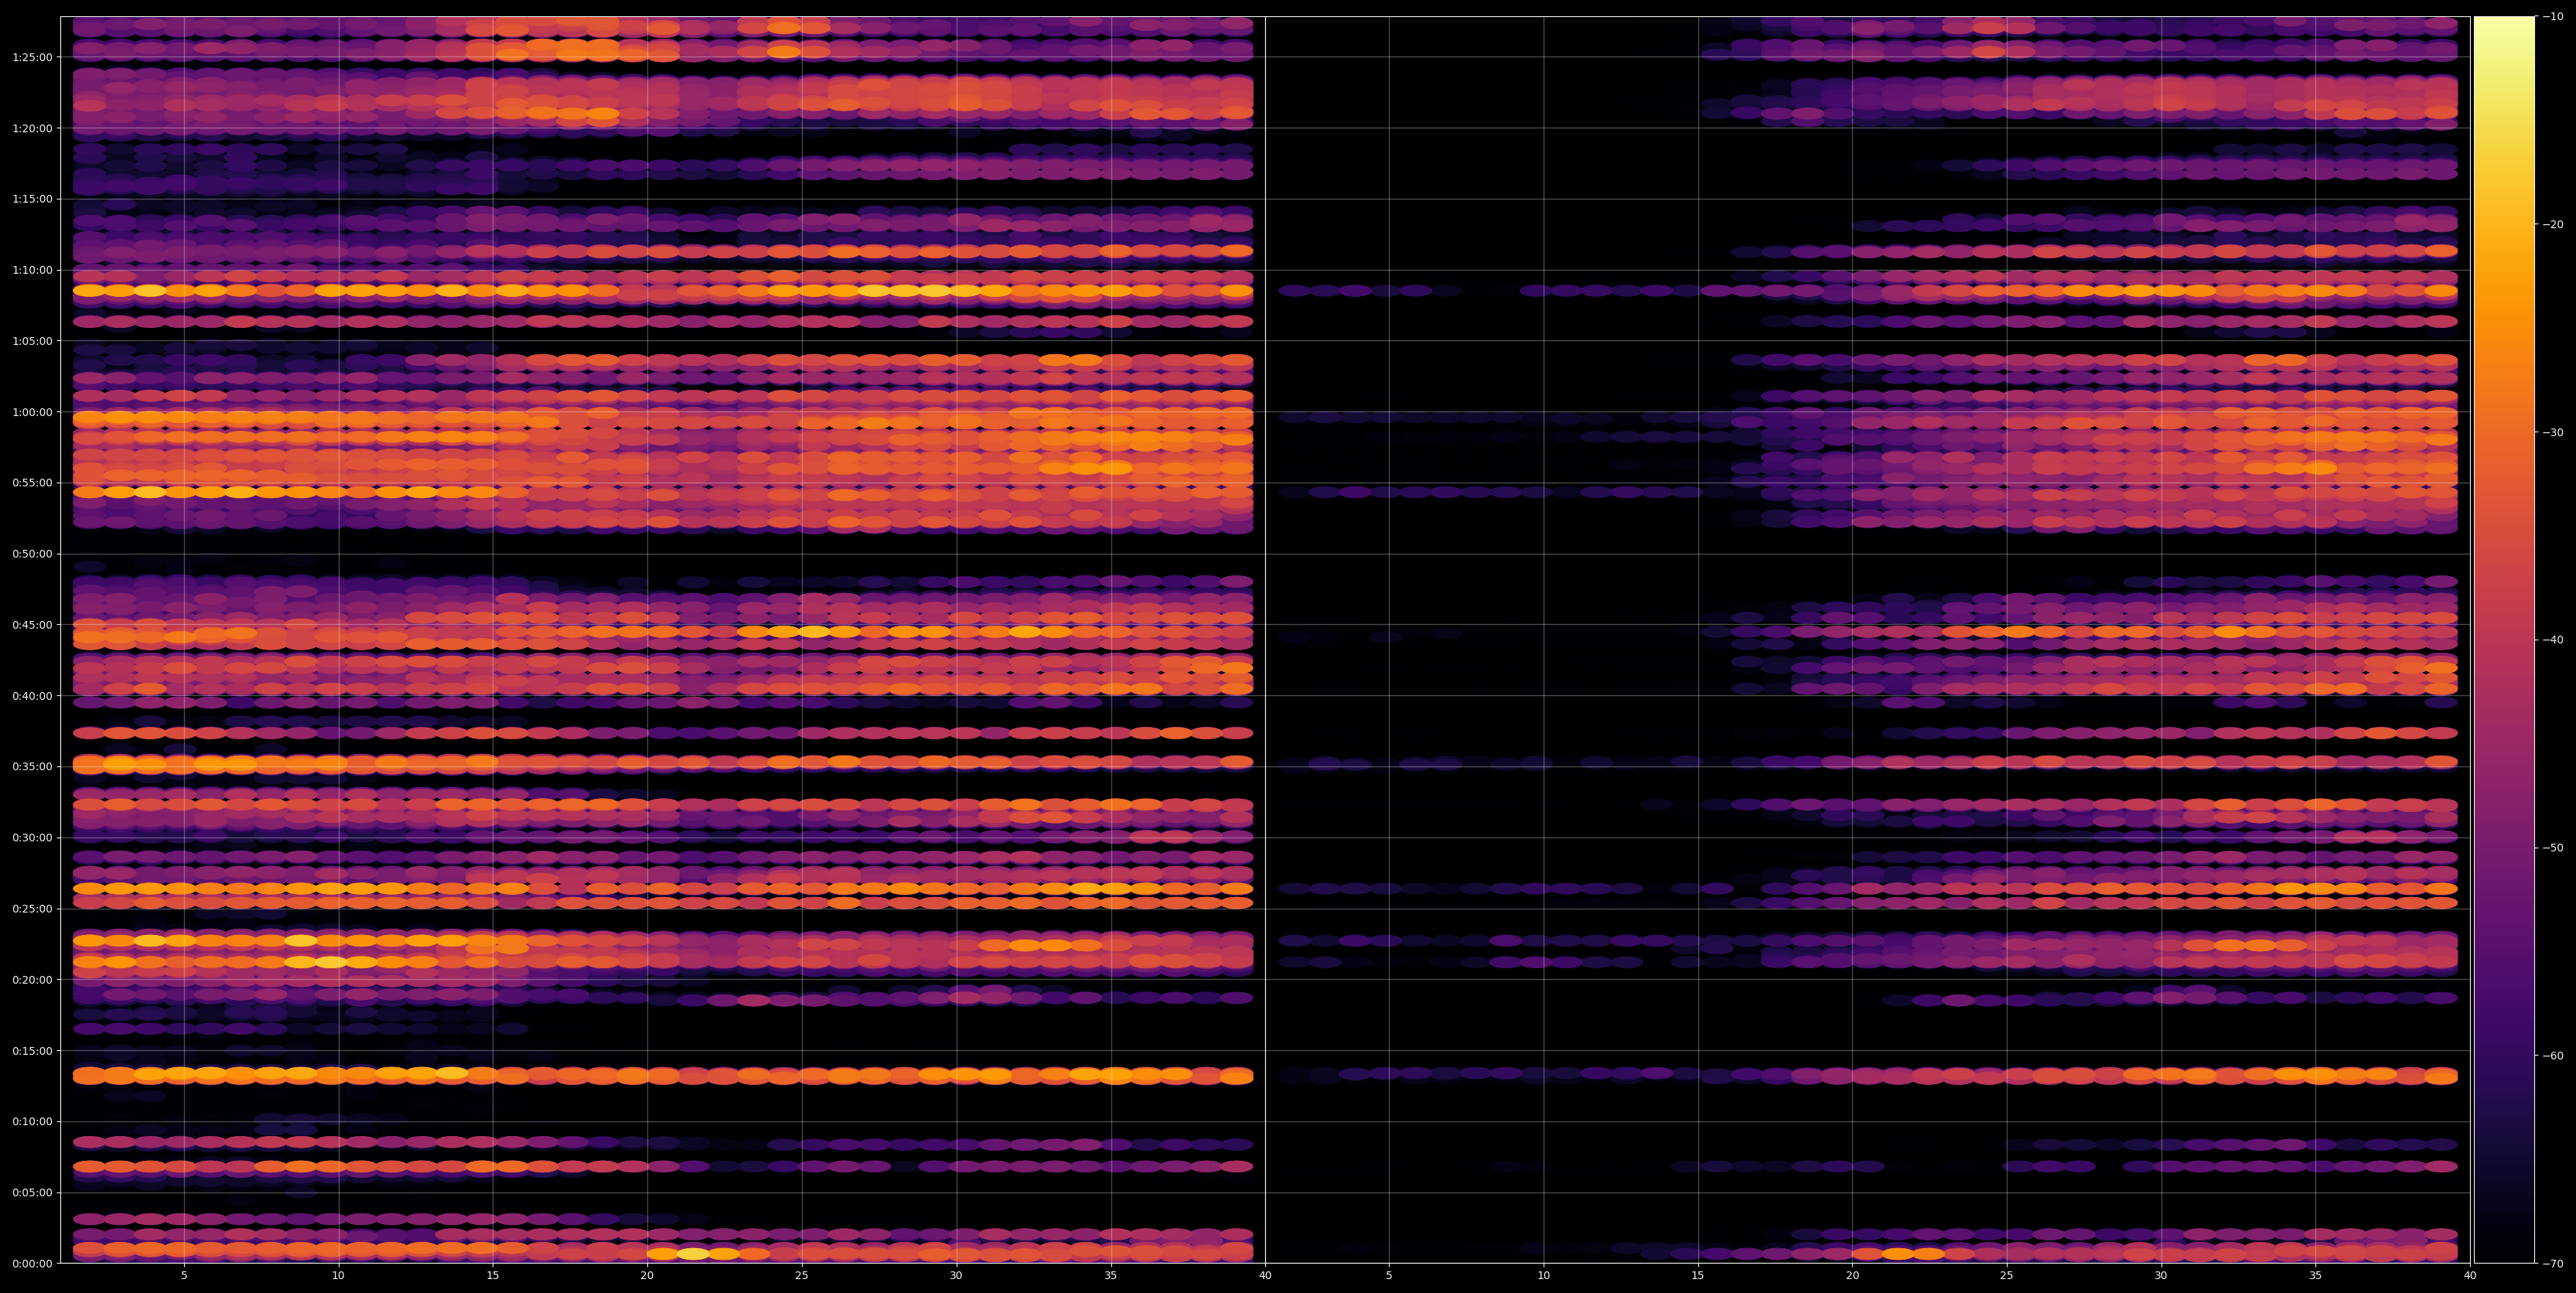Click the 1:15:00 y-axis tick label
The width and height of the screenshot is (2576, 1293).
33,199
